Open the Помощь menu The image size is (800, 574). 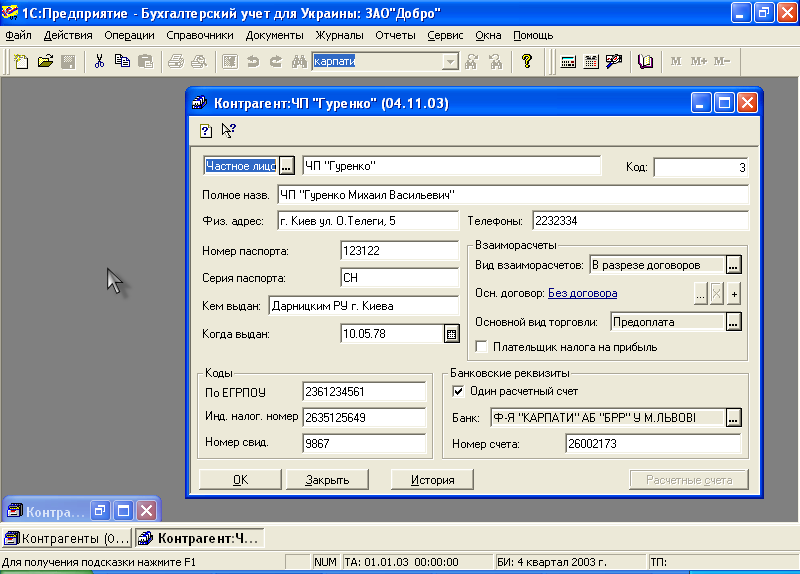pos(533,35)
